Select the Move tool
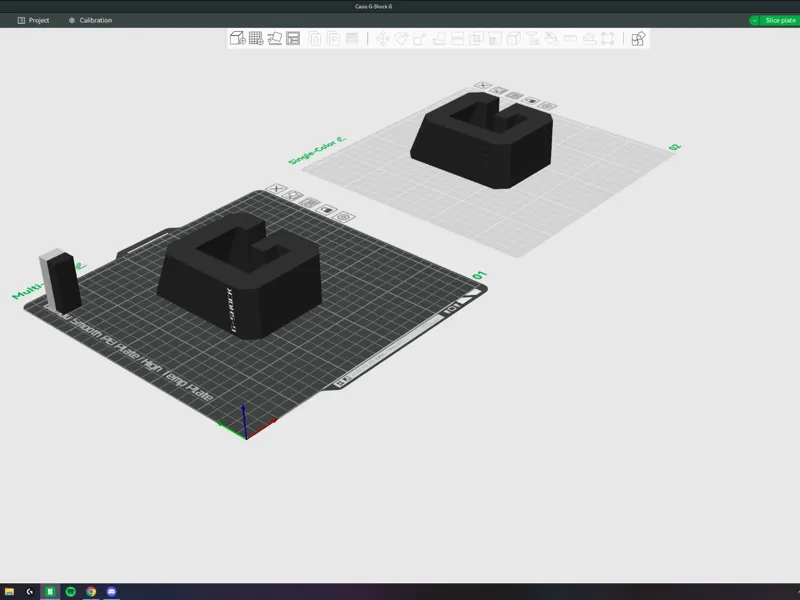800x600 pixels. tap(383, 38)
